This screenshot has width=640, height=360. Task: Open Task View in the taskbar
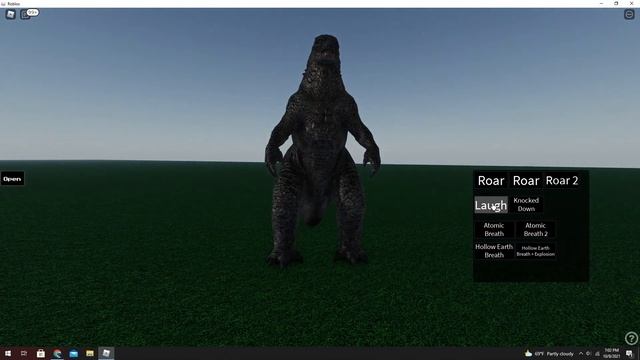24,353
